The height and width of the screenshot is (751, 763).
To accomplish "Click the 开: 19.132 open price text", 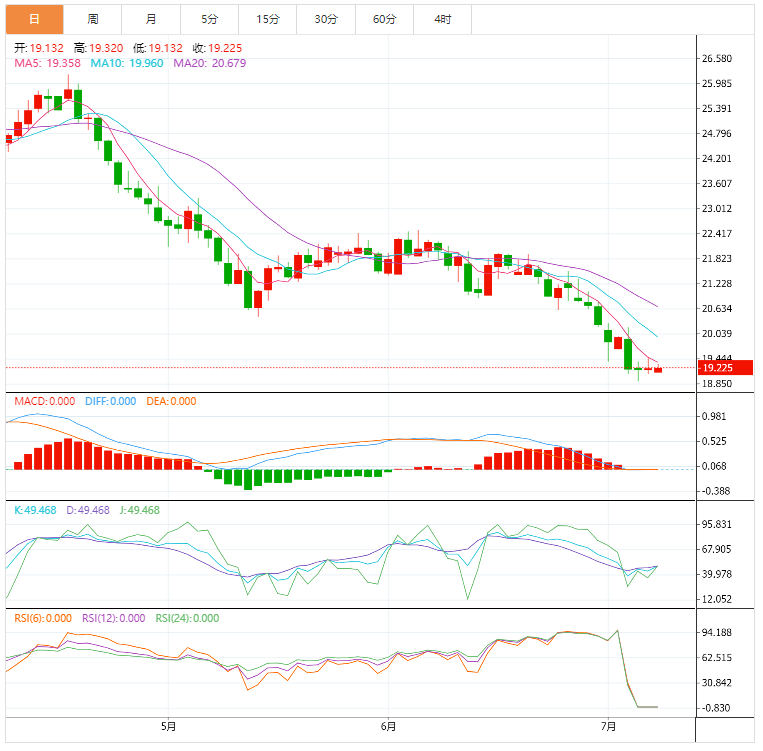I will coord(39,48).
